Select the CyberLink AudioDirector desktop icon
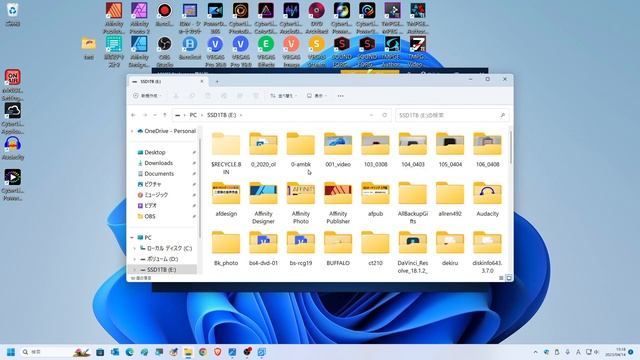This screenshot has height=360, width=640. tap(291, 18)
